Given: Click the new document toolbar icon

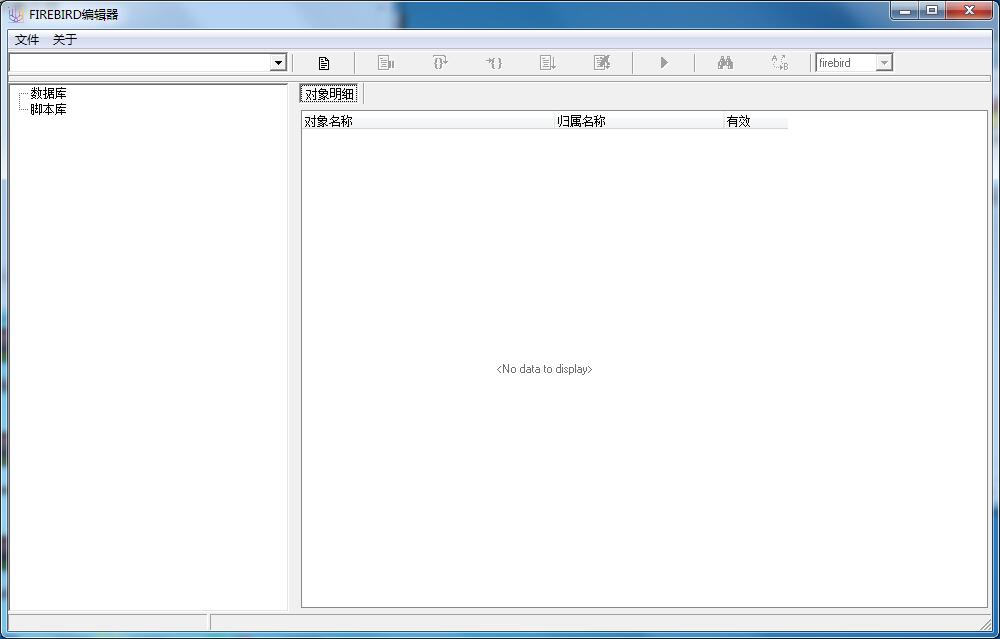Looking at the screenshot, I should [x=324, y=63].
